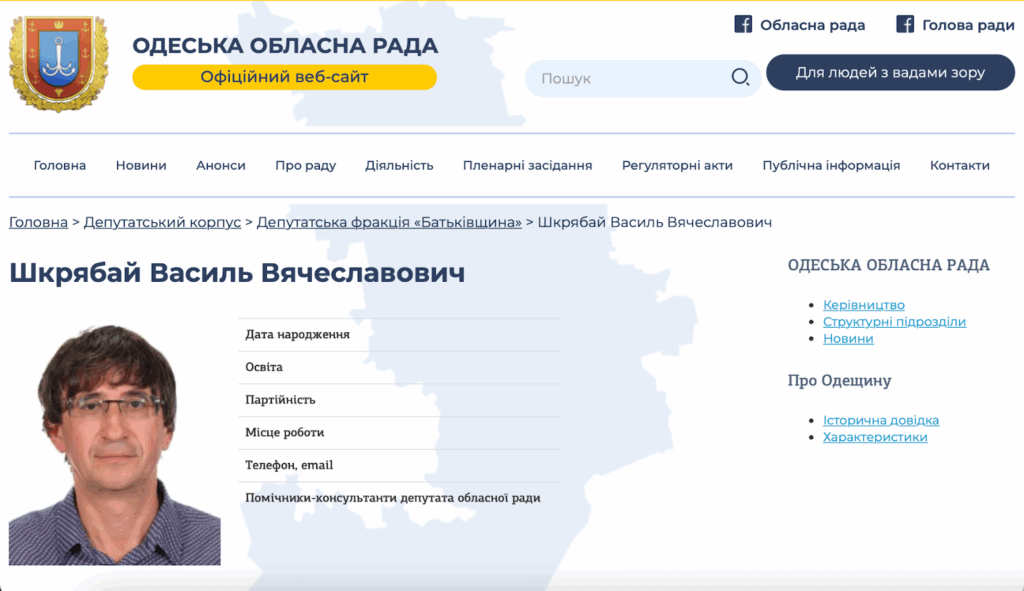Go to Анонси in the navigation bar
Image resolution: width=1024 pixels, height=591 pixels.
221,166
